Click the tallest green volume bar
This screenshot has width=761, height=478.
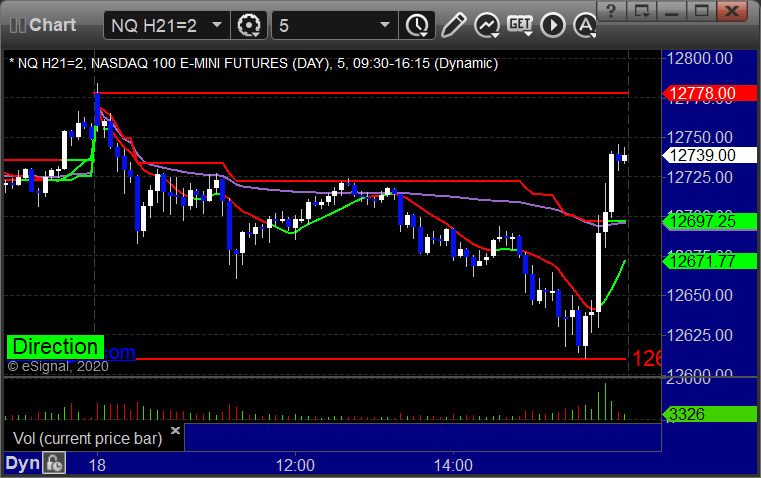605,401
